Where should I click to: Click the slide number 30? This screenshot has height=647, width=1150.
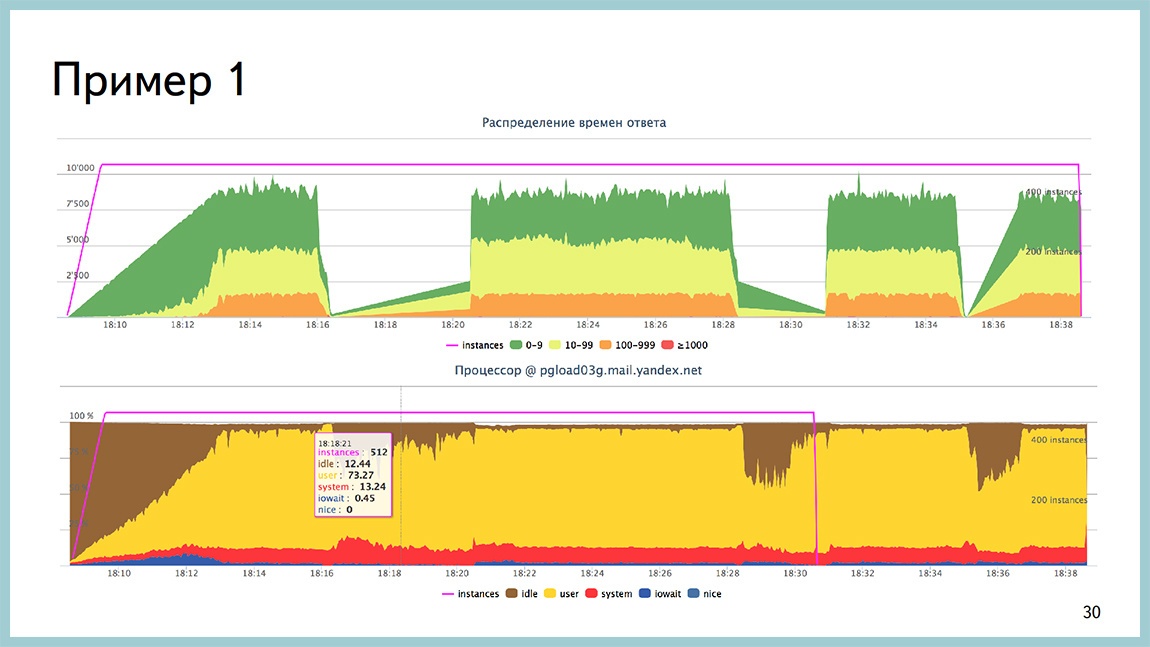coord(1091,613)
